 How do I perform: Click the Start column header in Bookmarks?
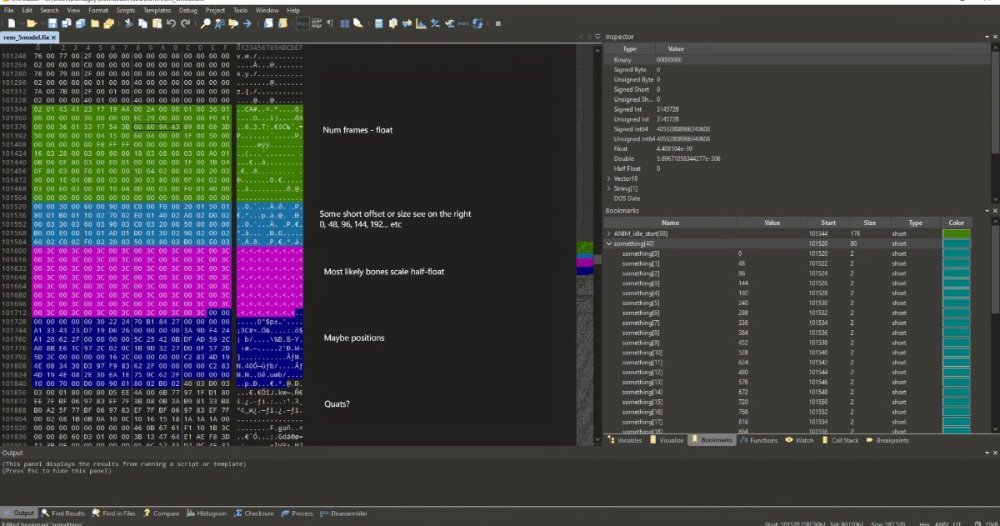coord(829,223)
